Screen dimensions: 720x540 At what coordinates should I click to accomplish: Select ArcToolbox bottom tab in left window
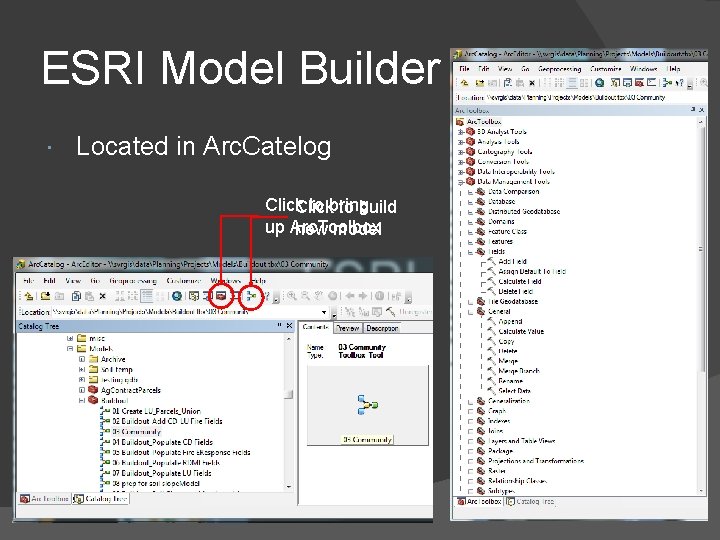click(x=45, y=499)
